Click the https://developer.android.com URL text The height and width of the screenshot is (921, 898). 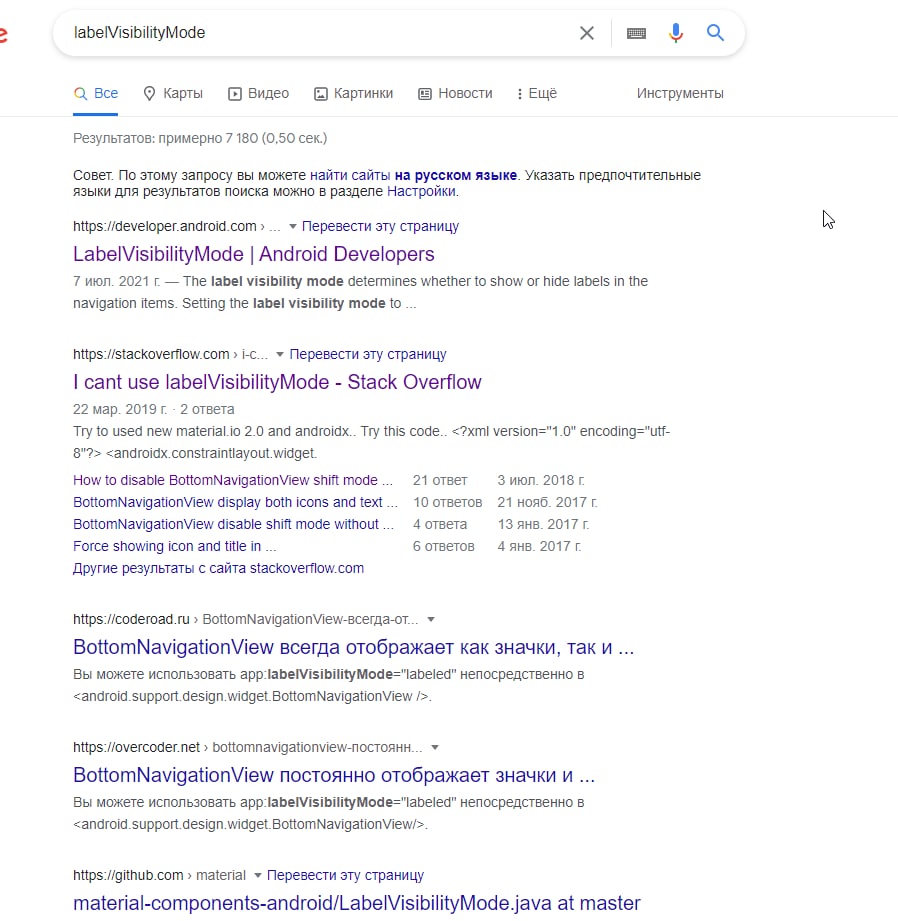pyautogui.click(x=164, y=226)
